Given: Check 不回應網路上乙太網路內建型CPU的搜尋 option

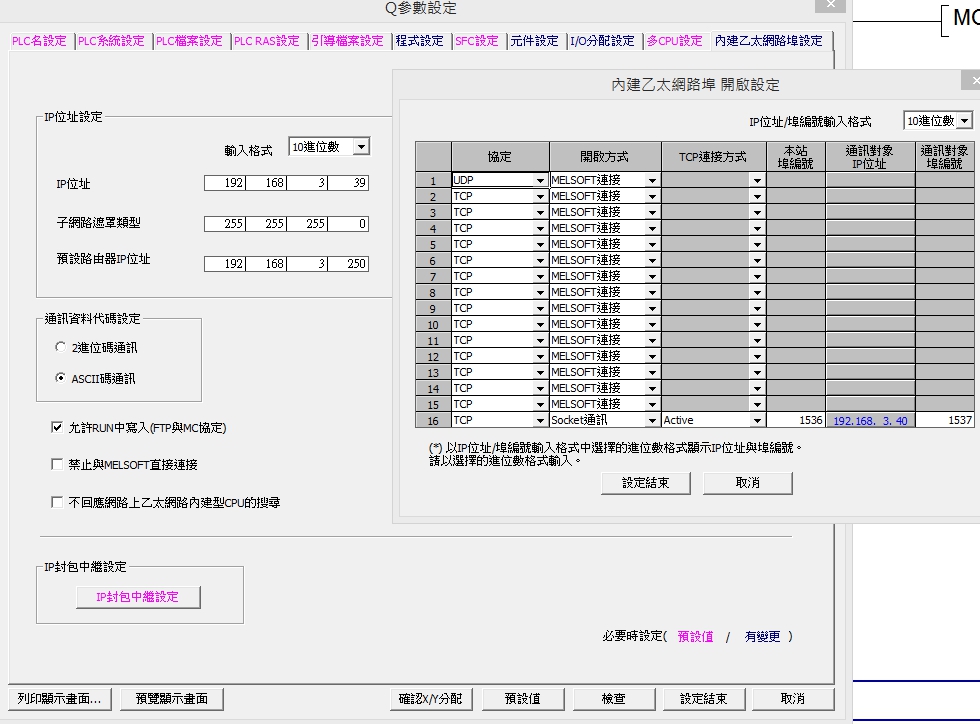Looking at the screenshot, I should pos(57,503).
